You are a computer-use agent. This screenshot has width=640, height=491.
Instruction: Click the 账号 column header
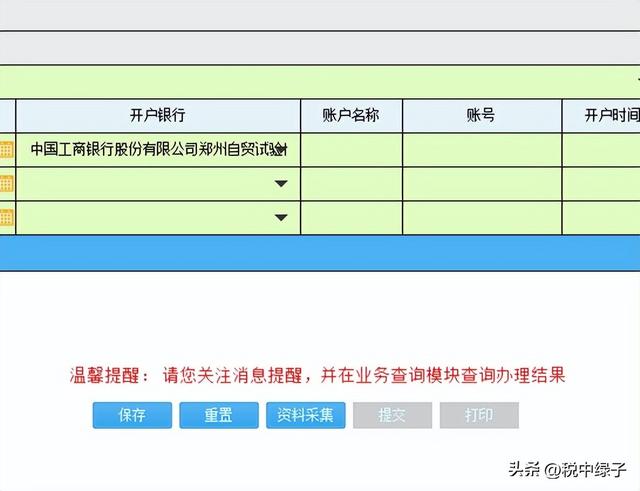click(482, 115)
